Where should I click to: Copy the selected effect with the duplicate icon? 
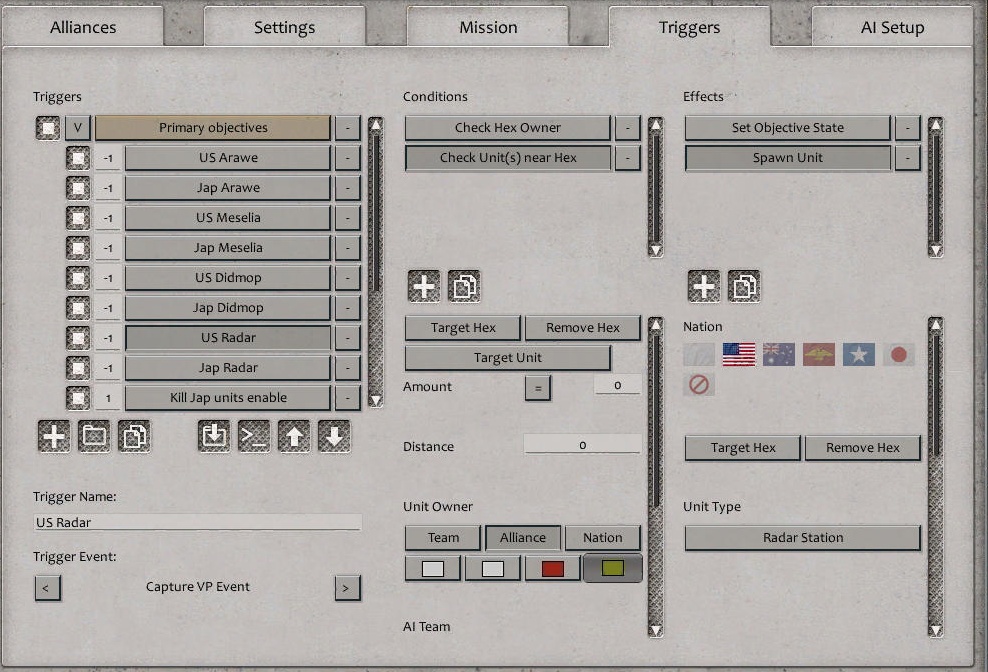pos(744,287)
